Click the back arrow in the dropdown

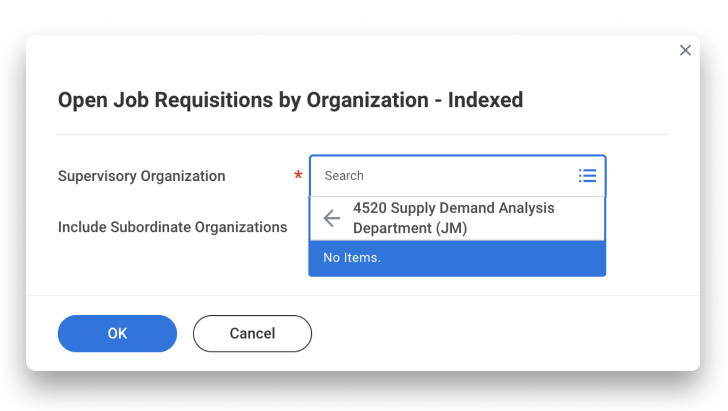[332, 219]
